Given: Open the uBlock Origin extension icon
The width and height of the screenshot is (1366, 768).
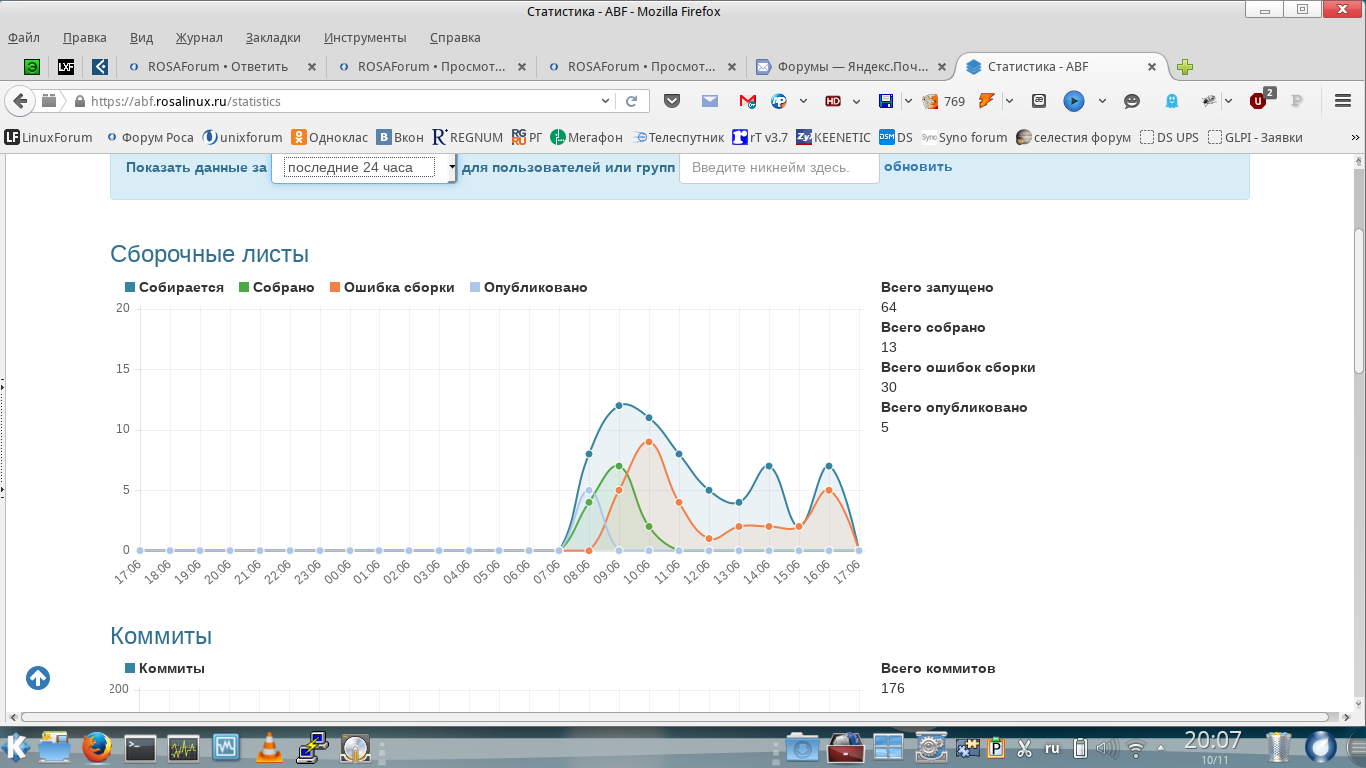Looking at the screenshot, I should pos(1258,101).
